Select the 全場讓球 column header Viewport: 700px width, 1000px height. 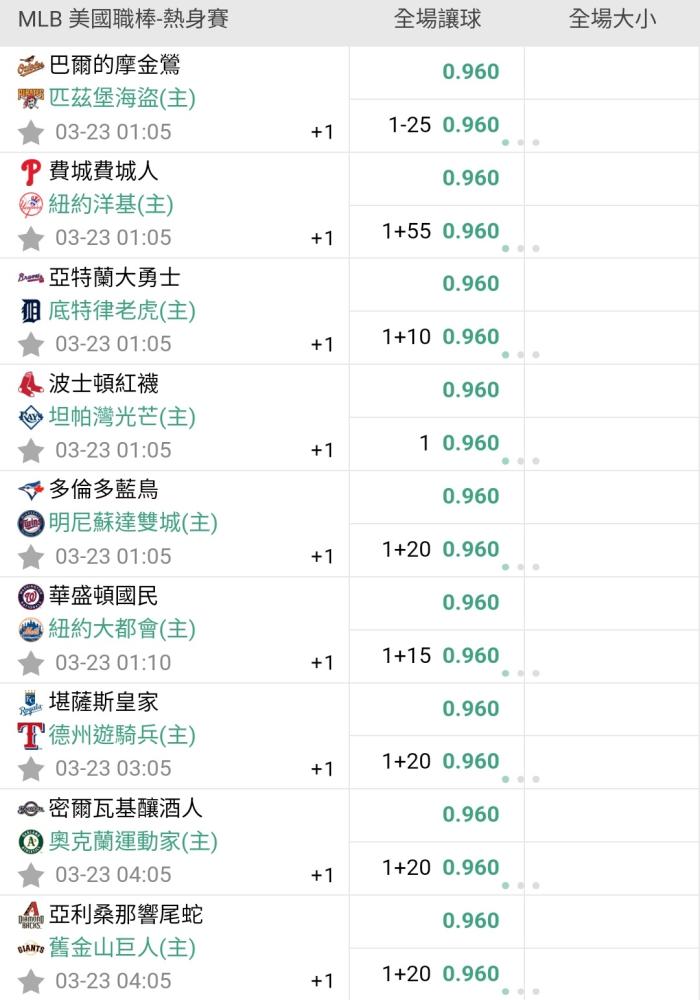click(437, 20)
